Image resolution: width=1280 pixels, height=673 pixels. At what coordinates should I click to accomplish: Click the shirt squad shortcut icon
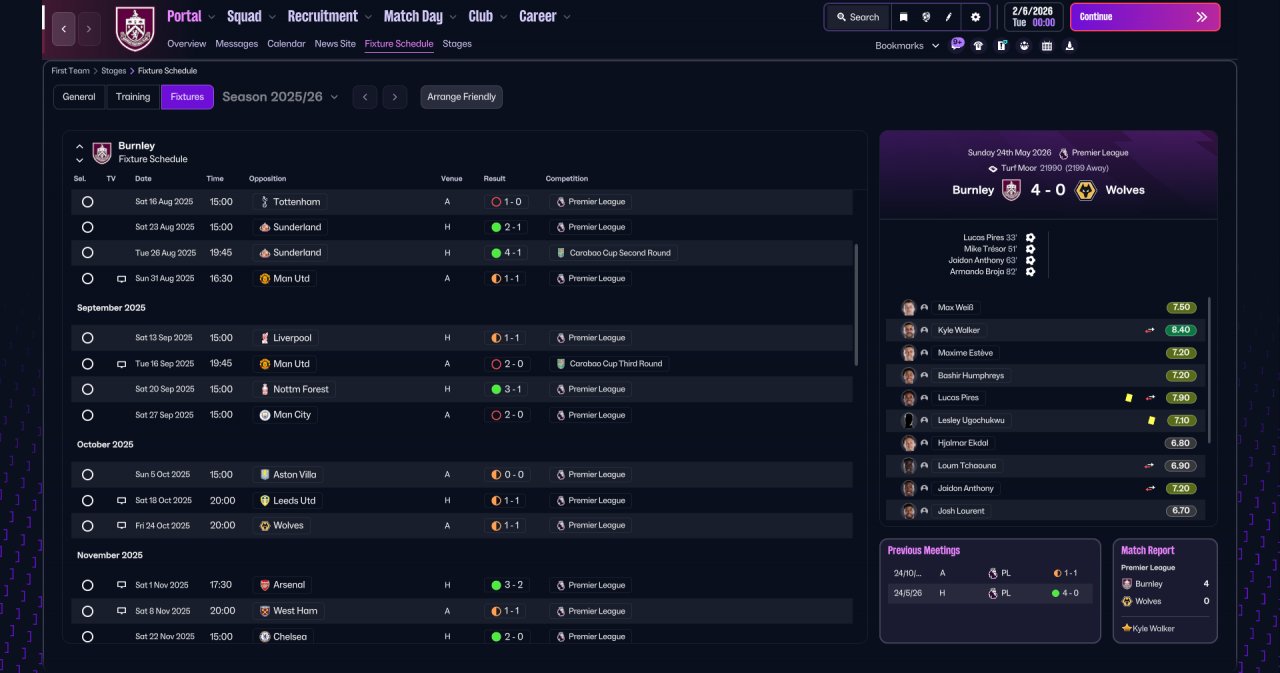[x=978, y=45]
